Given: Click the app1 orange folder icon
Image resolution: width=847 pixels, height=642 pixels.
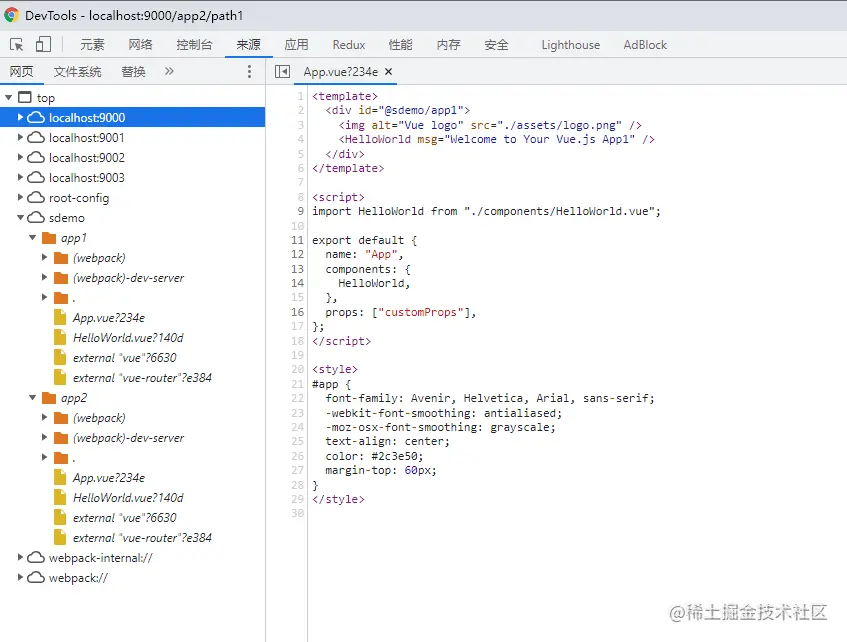Looking at the screenshot, I should pyautogui.click(x=49, y=238).
